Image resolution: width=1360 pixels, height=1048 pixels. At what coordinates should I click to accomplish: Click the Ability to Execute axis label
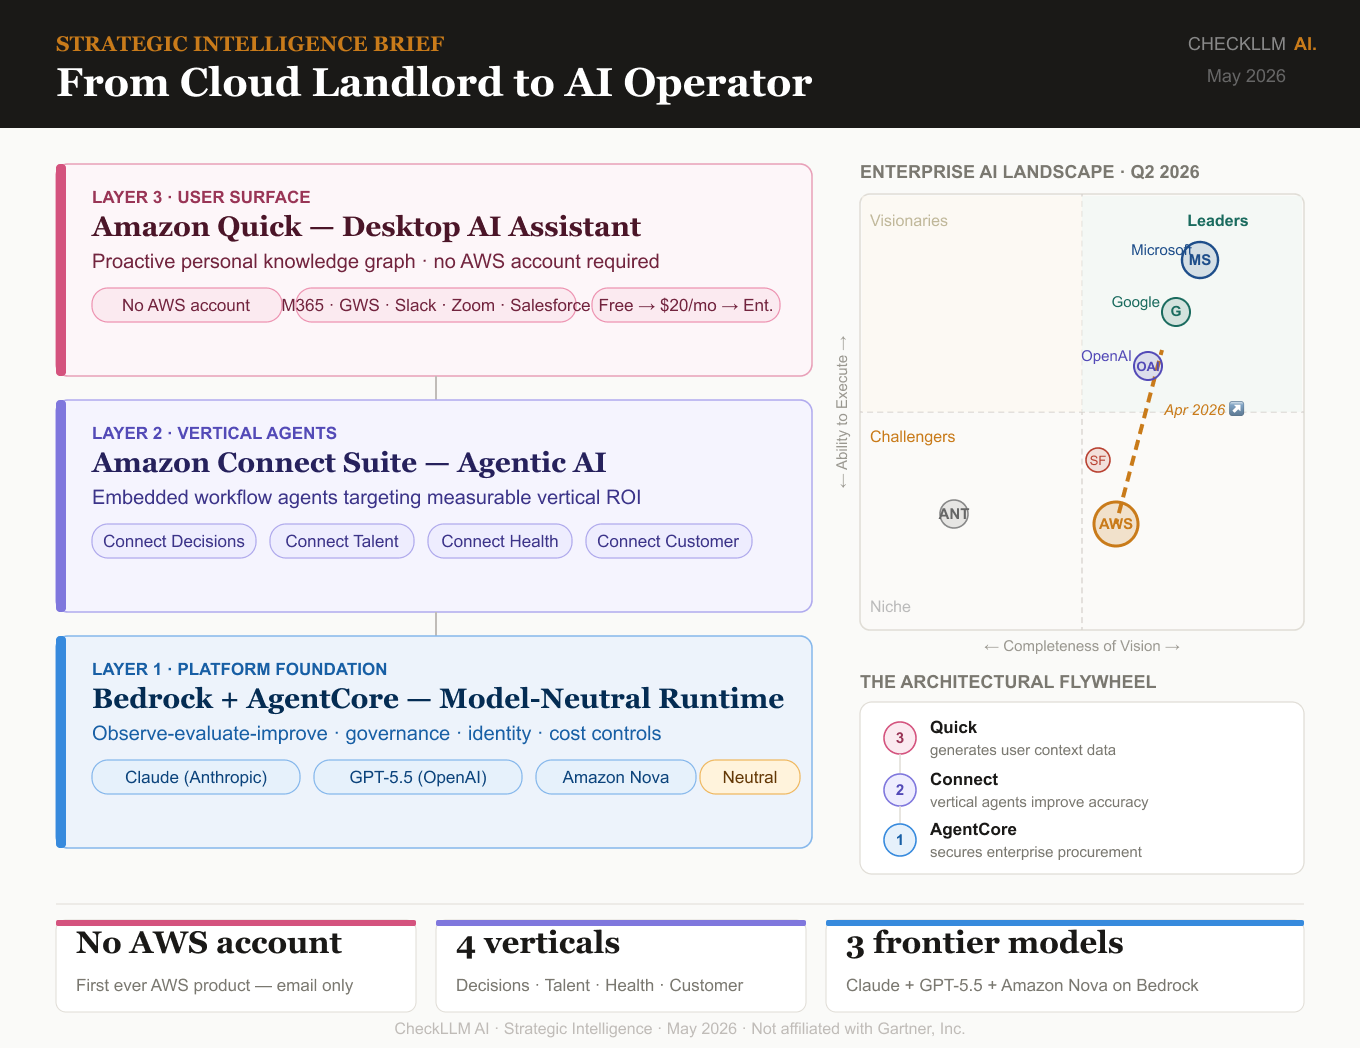[842, 412]
